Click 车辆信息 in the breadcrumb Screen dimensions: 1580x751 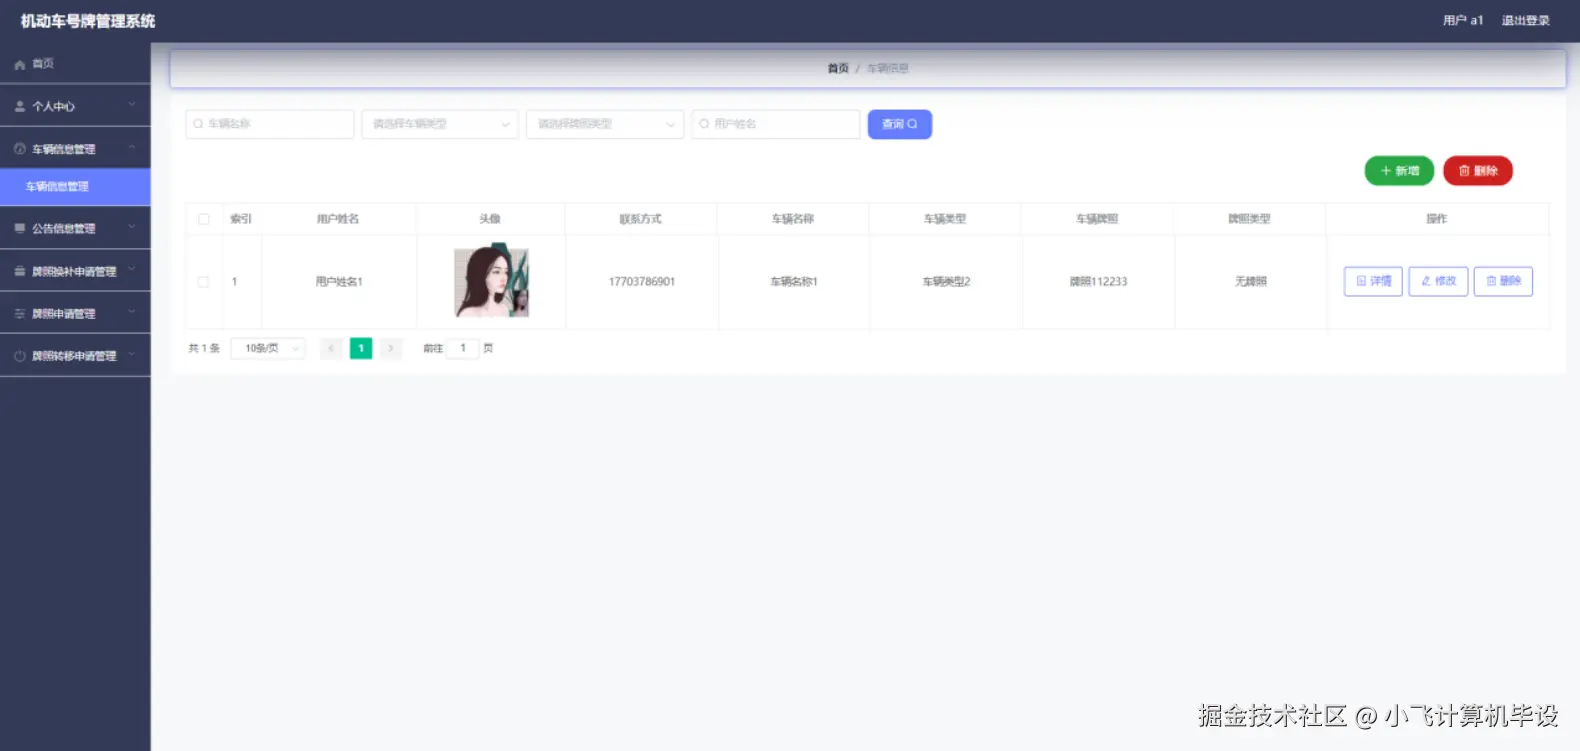(x=887, y=68)
